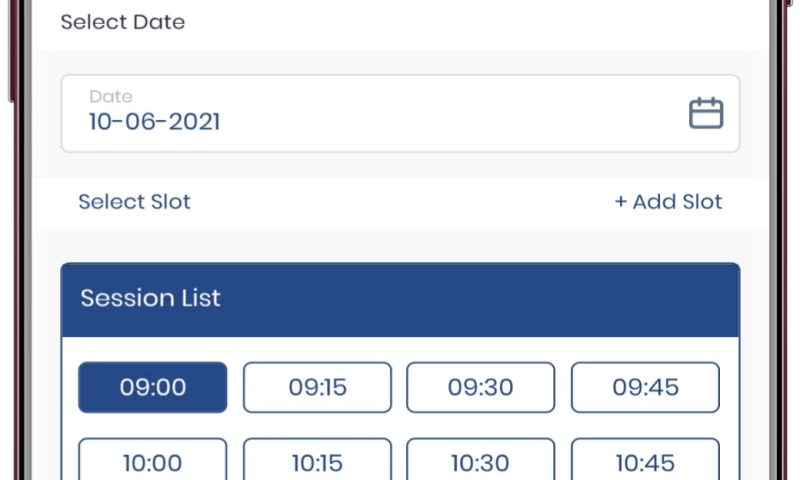Select the 09:45 session slot
The image size is (800, 480).
point(645,387)
